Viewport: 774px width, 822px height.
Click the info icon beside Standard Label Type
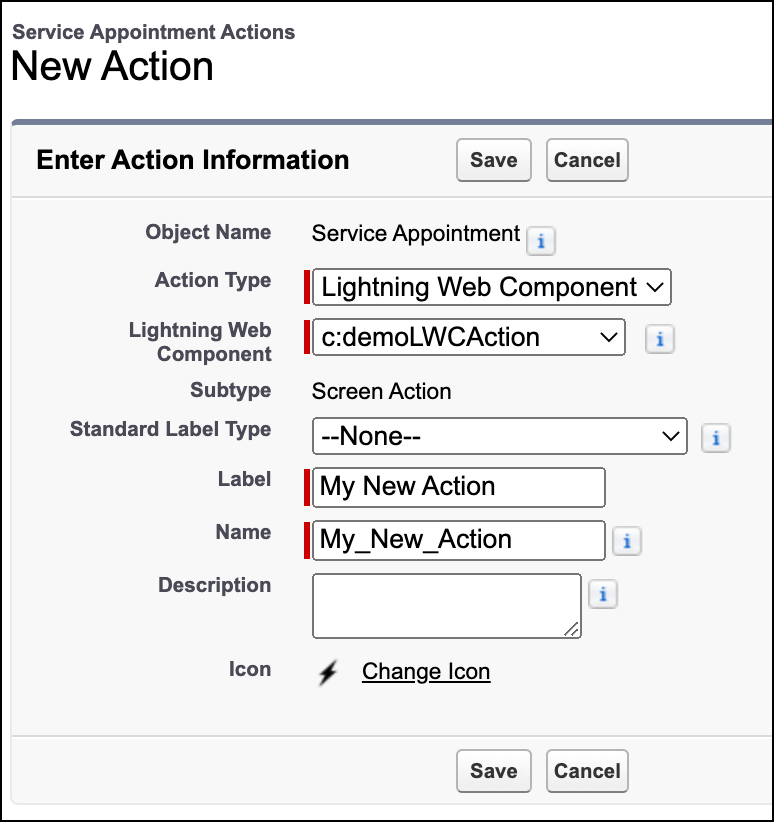tap(716, 437)
